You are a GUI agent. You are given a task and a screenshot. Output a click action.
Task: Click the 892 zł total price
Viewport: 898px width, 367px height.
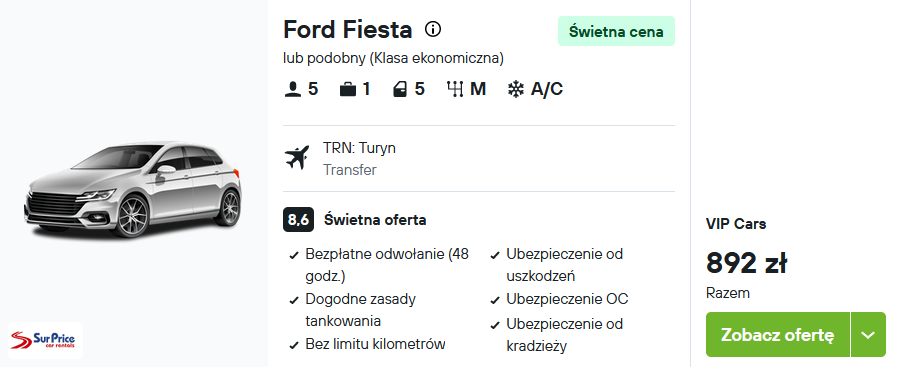coord(746,263)
